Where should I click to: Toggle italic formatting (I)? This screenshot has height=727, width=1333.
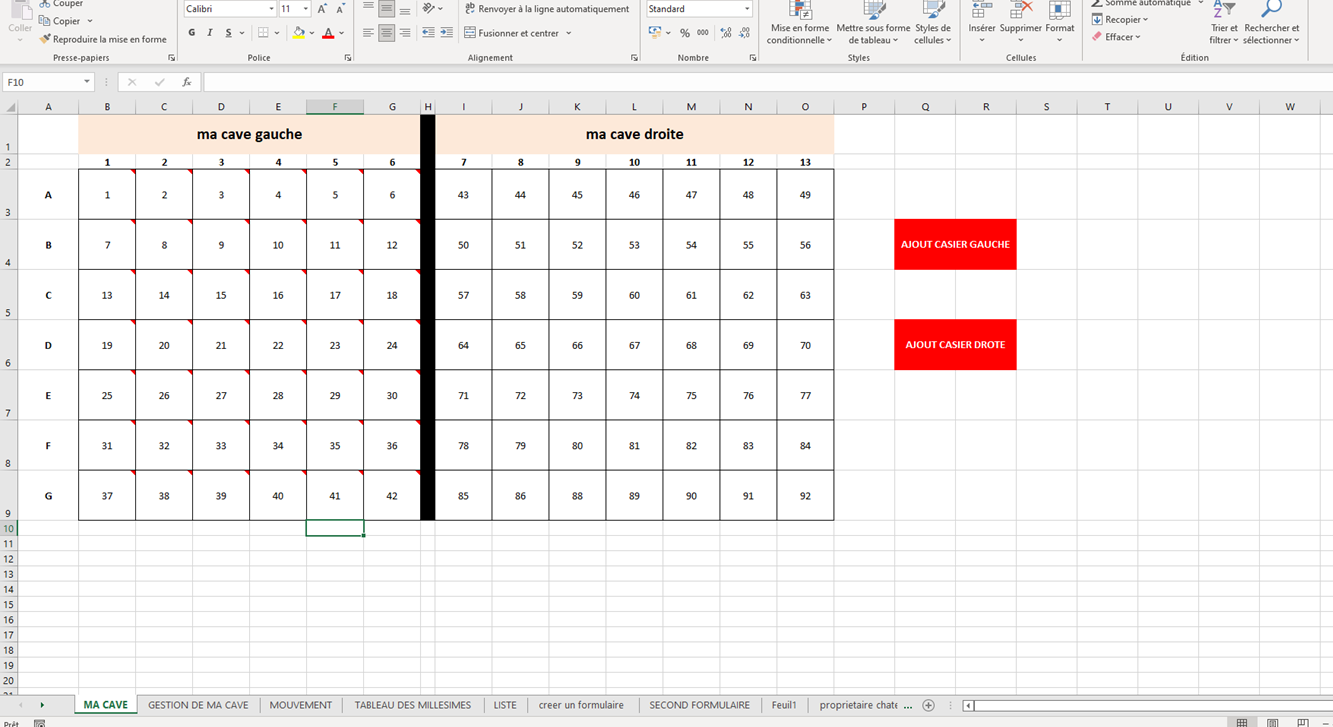coord(210,33)
